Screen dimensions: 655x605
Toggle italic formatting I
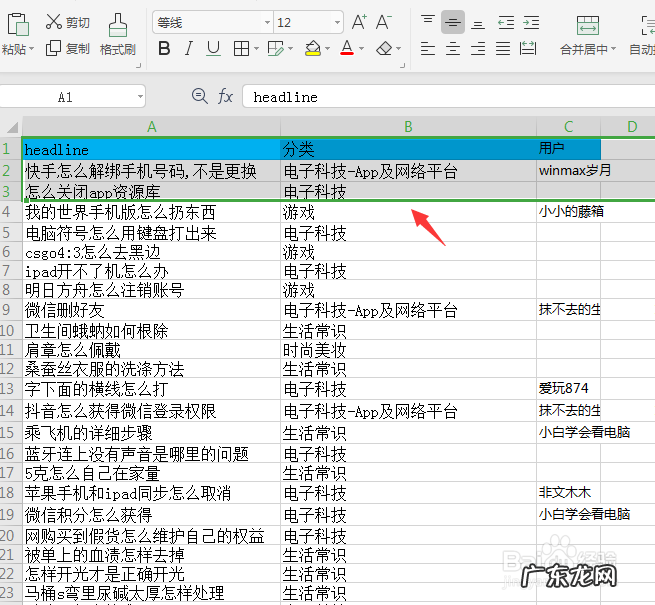[189, 48]
